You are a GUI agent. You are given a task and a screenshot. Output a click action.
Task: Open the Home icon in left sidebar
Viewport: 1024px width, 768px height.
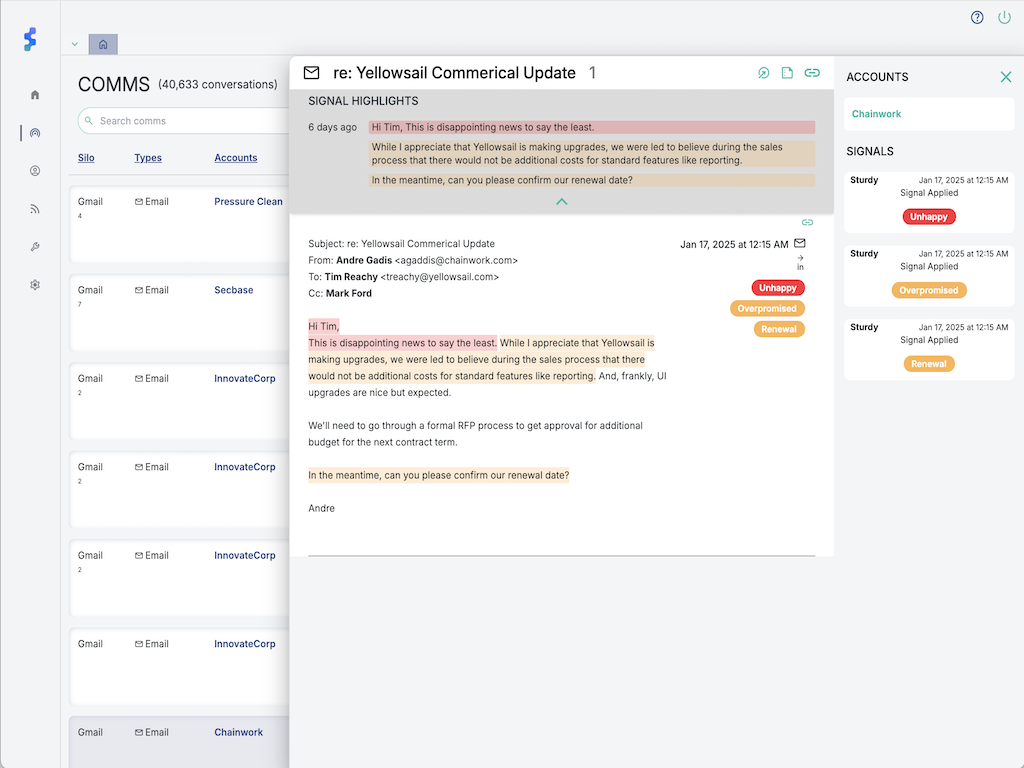tap(35, 95)
